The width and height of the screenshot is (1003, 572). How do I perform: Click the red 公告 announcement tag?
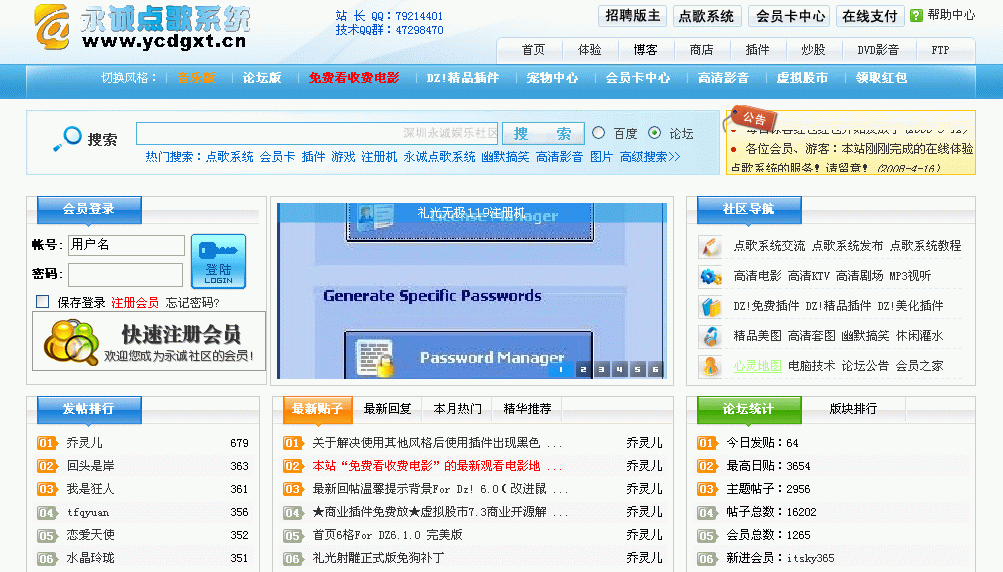(753, 118)
